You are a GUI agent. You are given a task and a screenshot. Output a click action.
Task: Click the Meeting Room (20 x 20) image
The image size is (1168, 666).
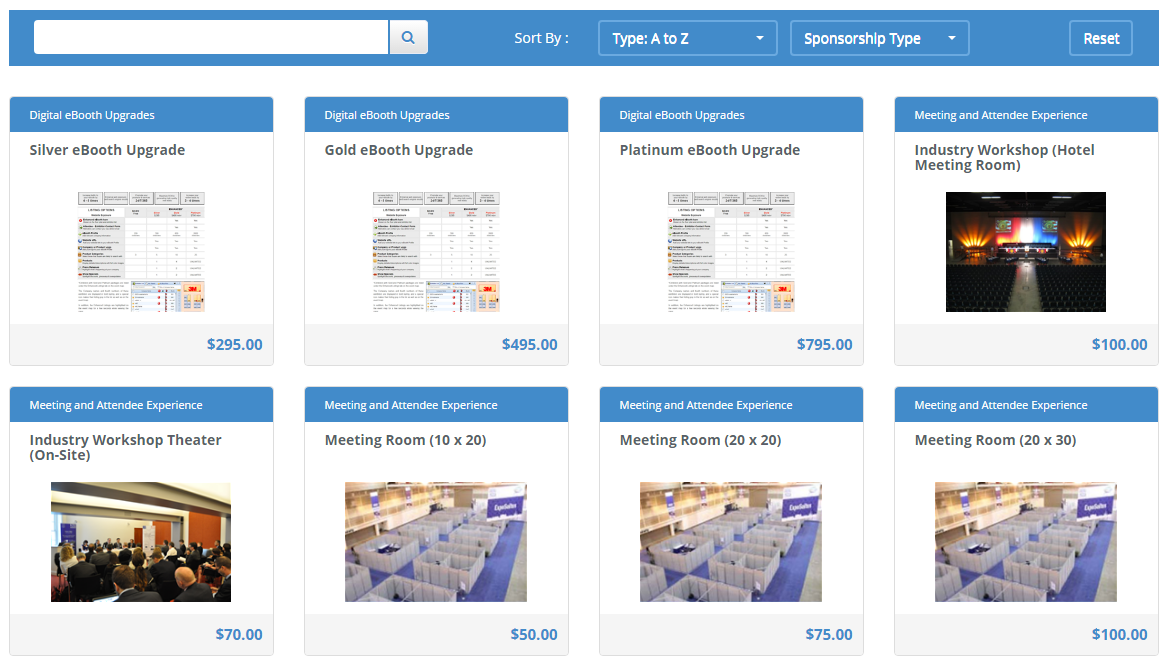[x=731, y=542]
